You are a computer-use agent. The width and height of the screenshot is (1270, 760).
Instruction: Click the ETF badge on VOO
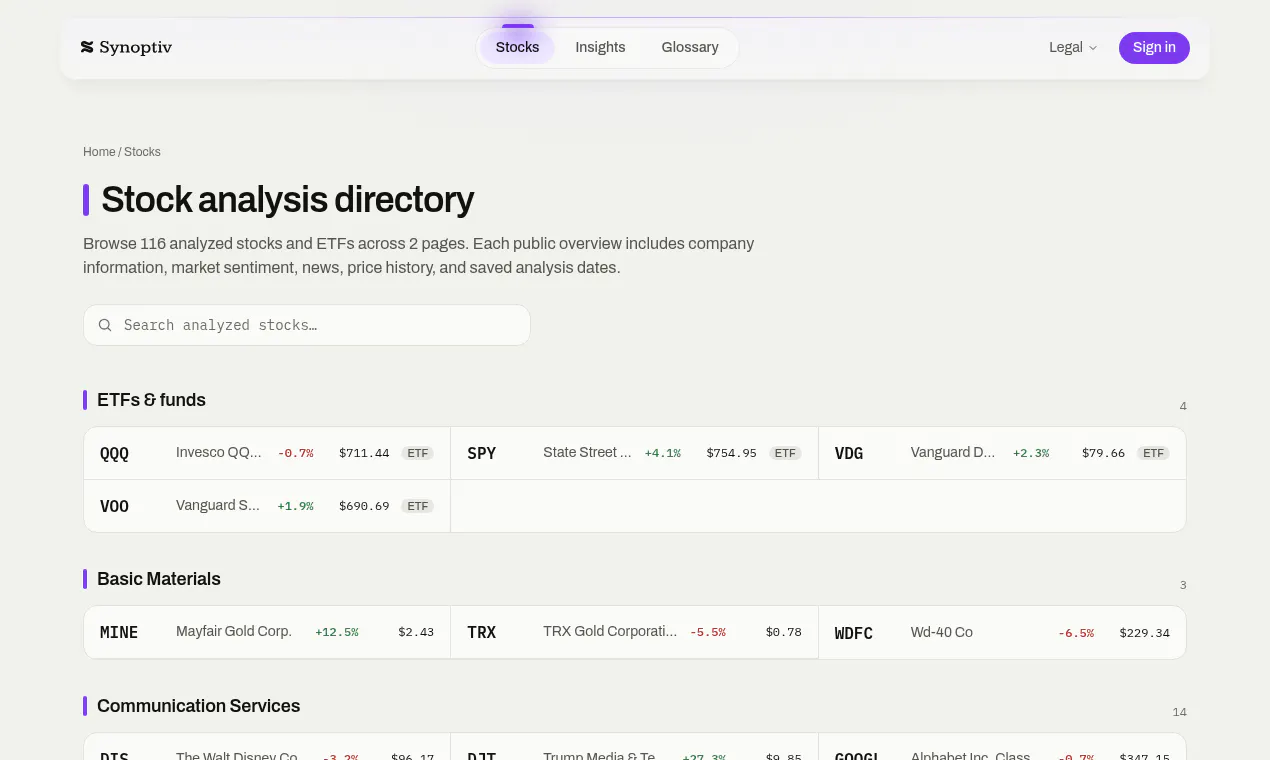[x=417, y=506]
